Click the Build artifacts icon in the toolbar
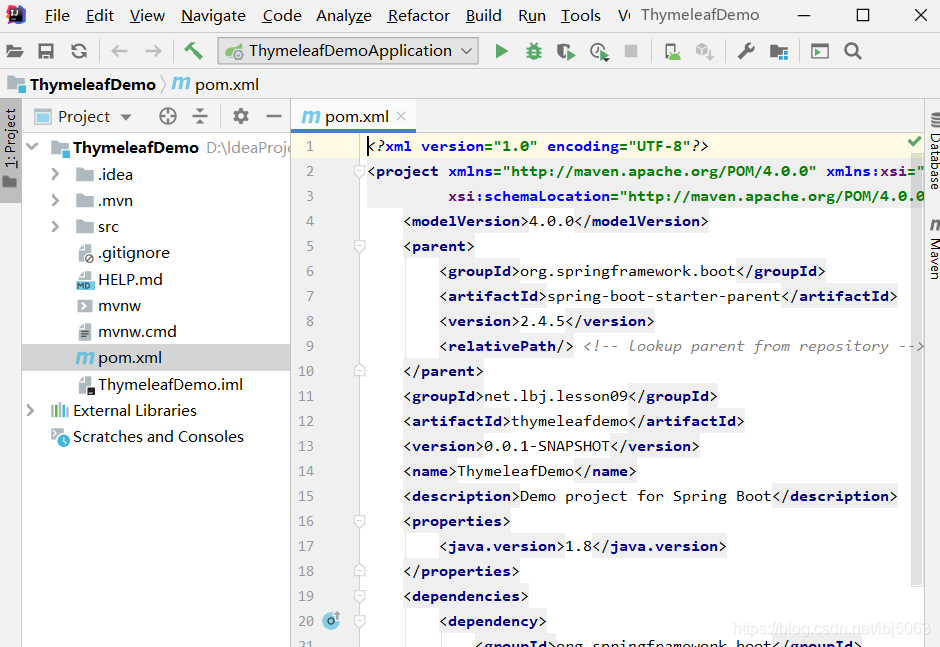The image size is (940, 647). pos(704,52)
